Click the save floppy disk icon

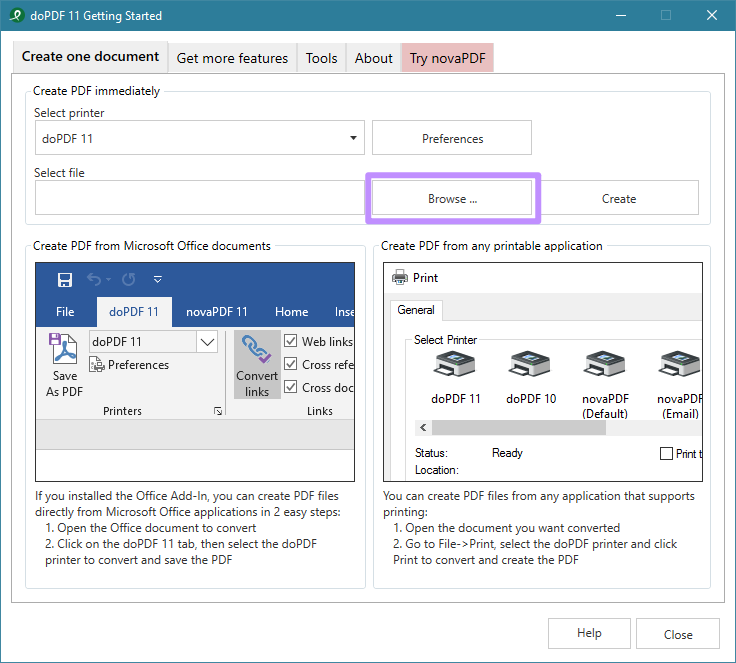[x=65, y=280]
